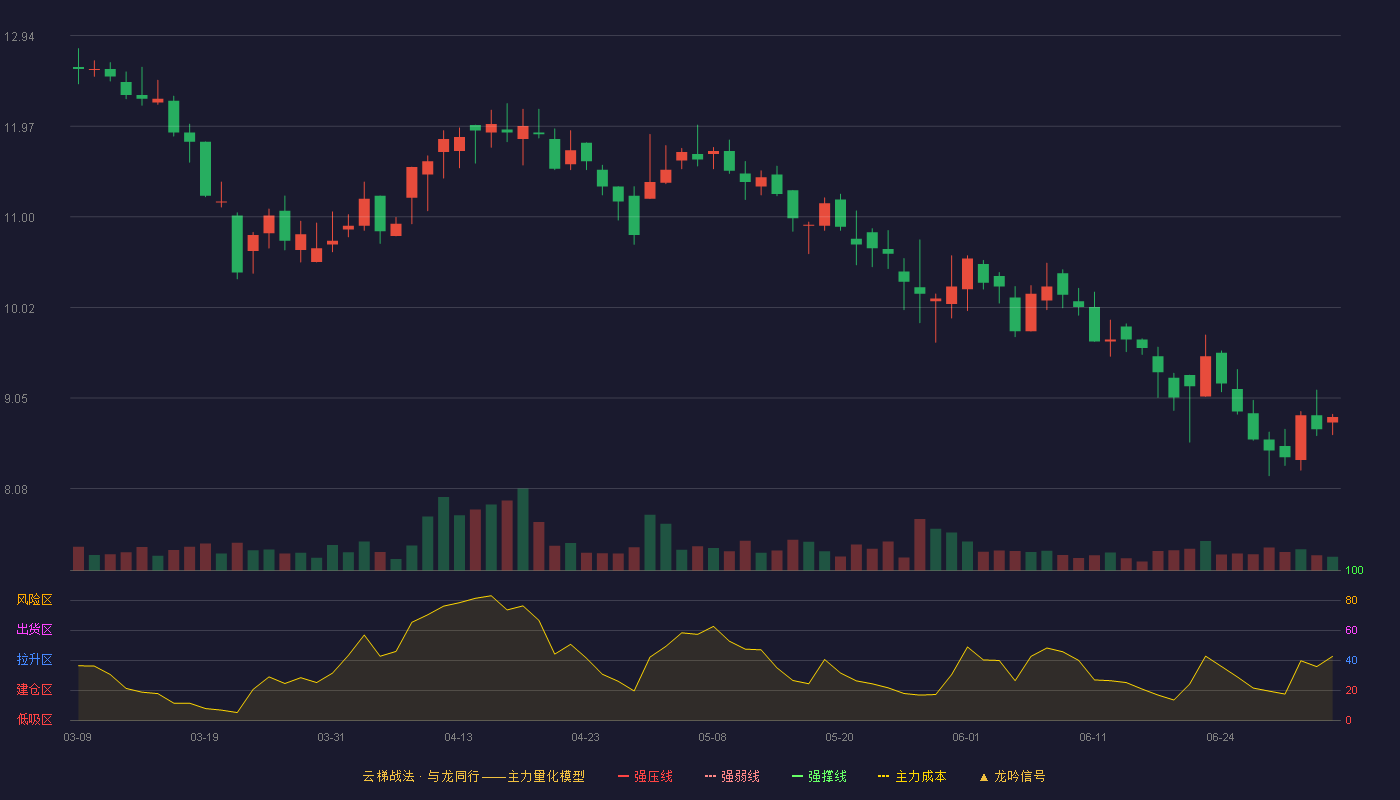Click the 06-11 date label

[x=1093, y=737]
